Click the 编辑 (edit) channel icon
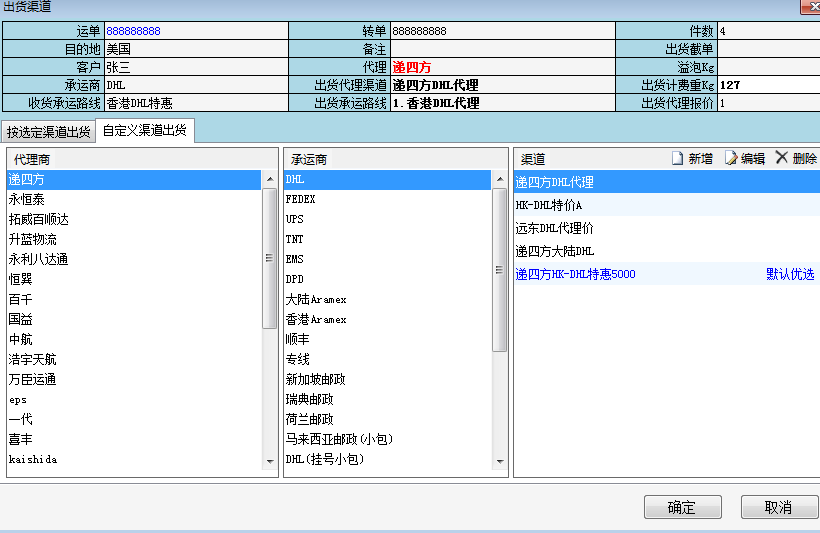Viewport: 820px width, 533px height. click(731, 158)
